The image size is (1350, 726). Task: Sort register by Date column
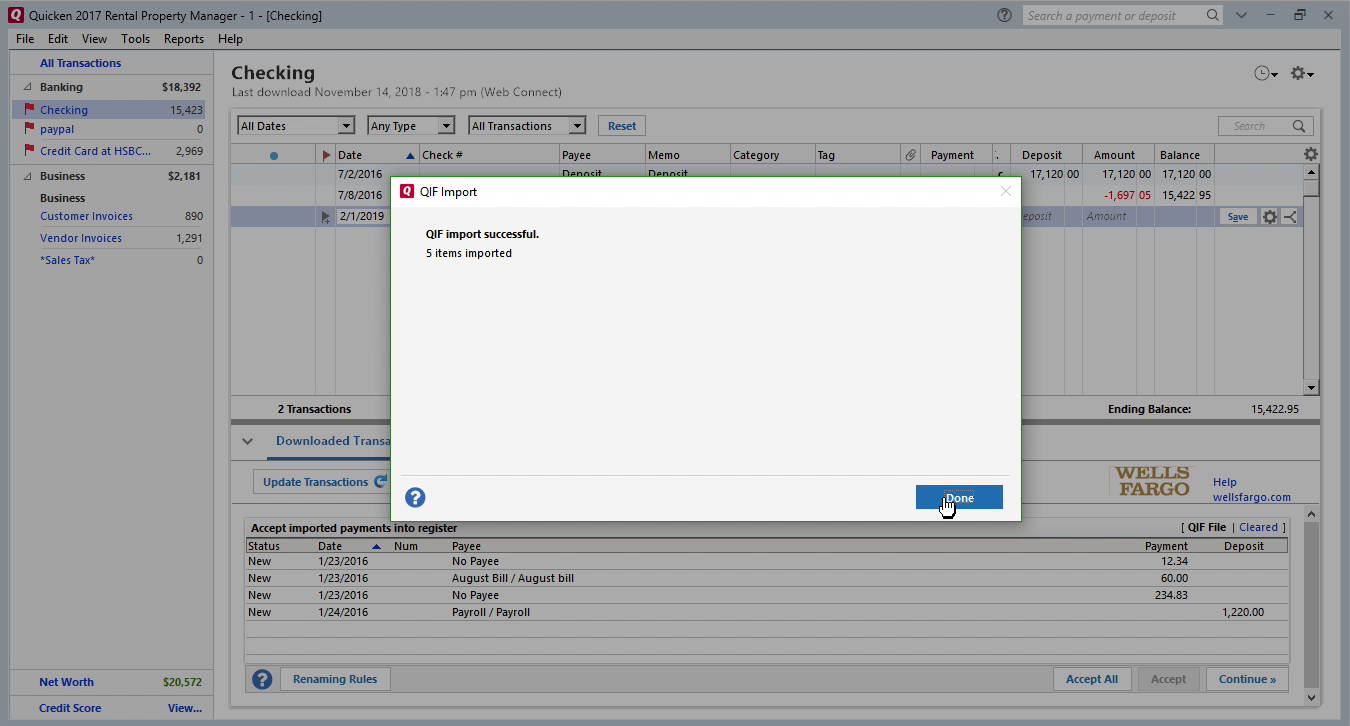pos(375,155)
